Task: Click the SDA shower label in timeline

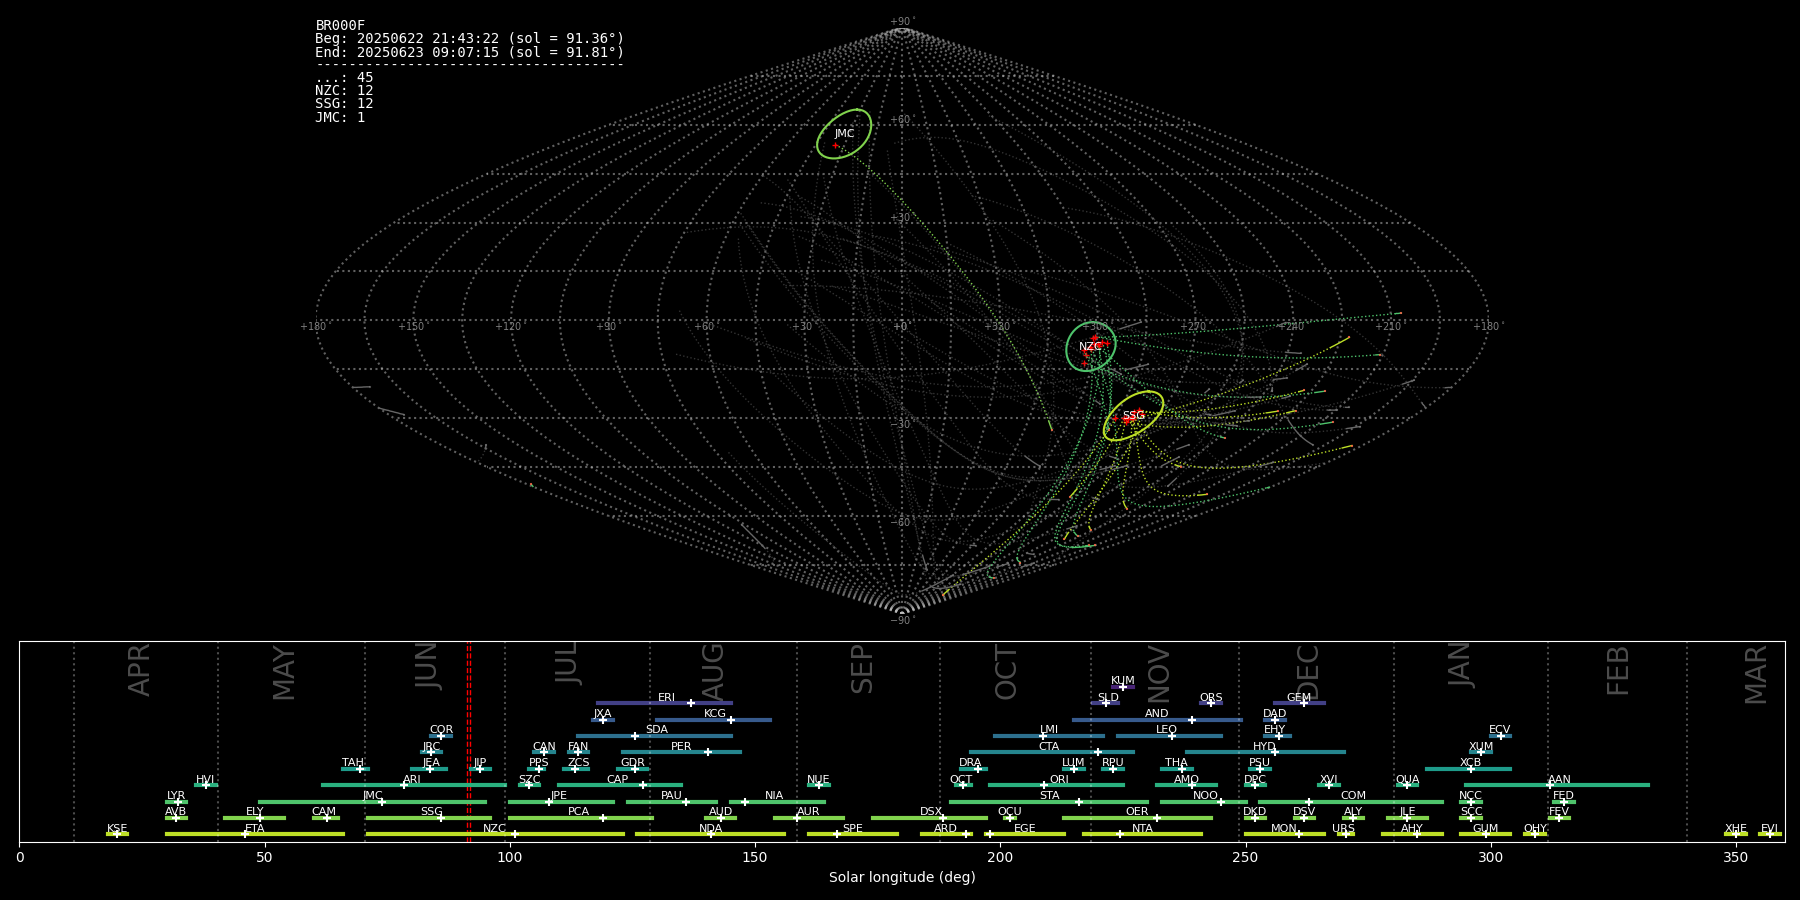Action: 657,730
